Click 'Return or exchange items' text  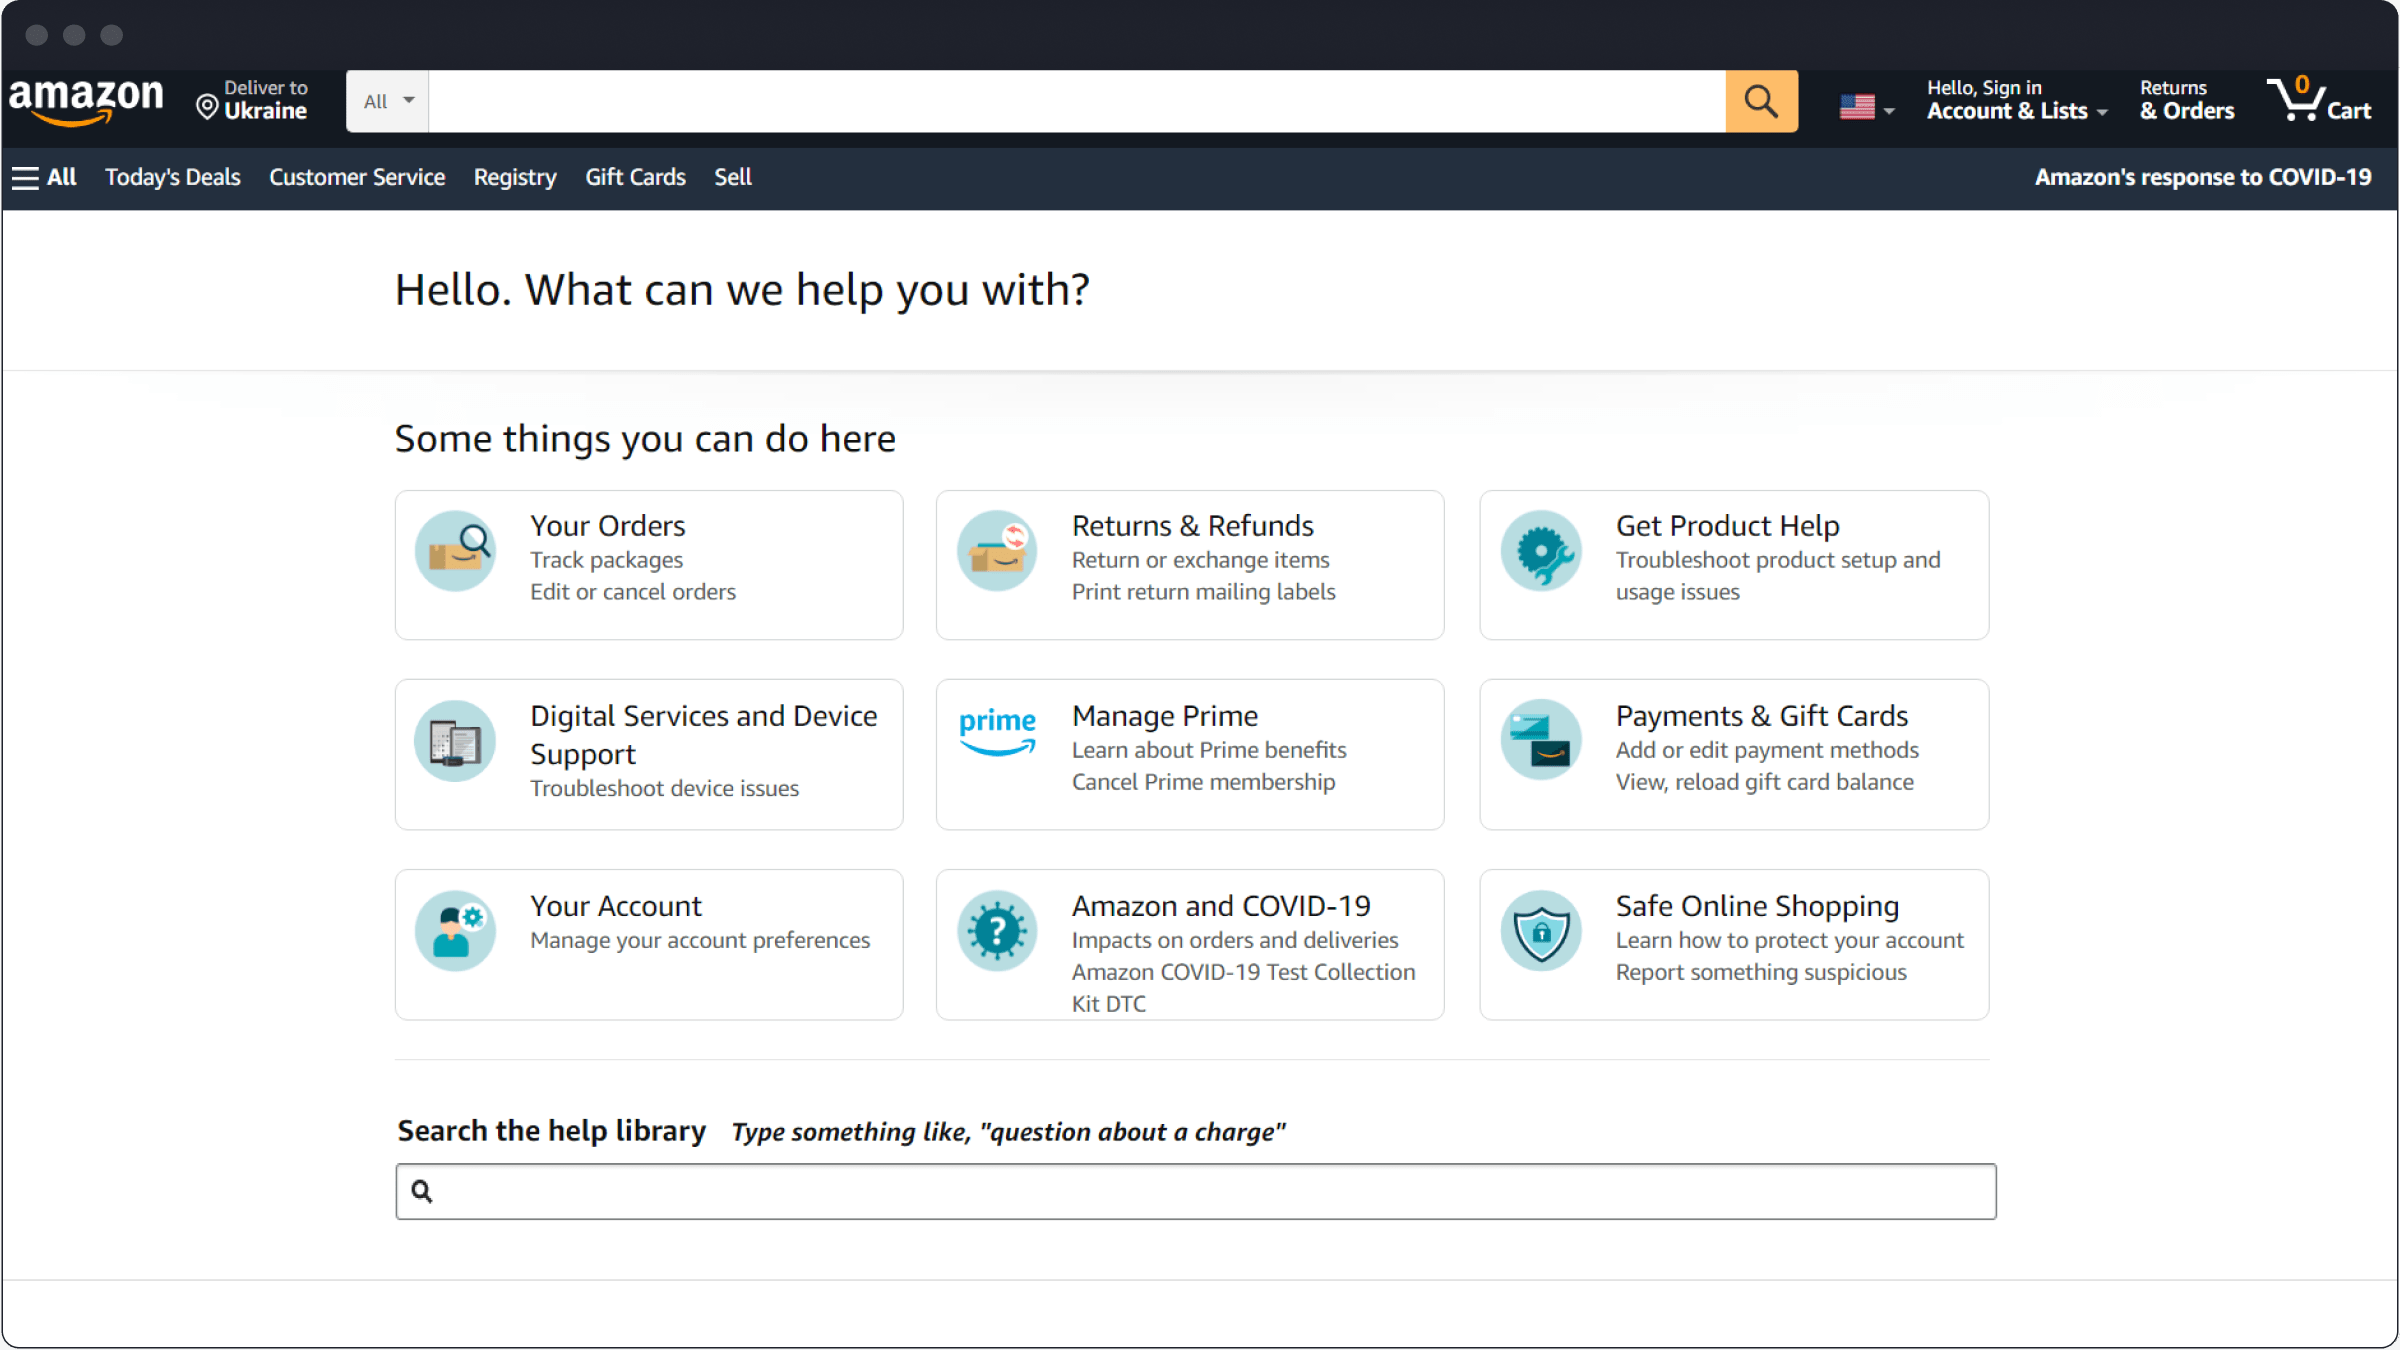[x=1201, y=560]
